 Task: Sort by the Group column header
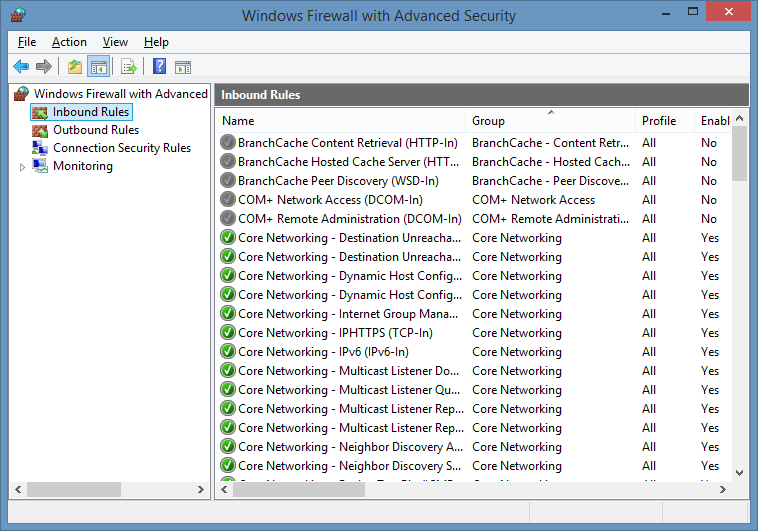click(x=551, y=120)
